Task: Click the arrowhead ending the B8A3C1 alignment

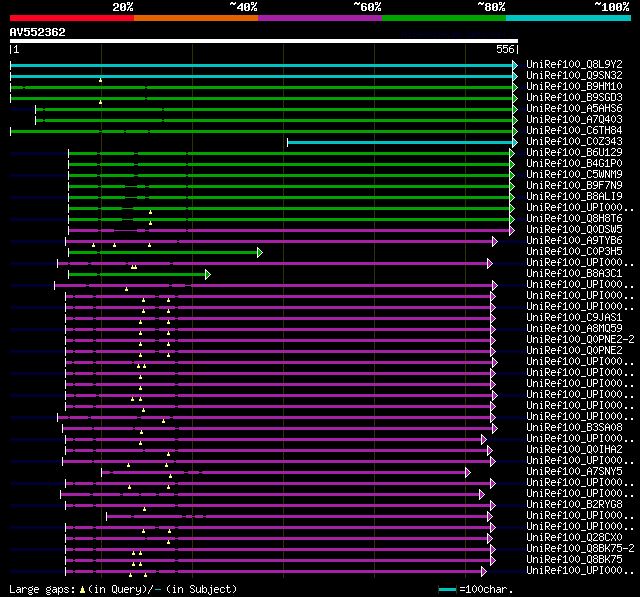Action: coord(208,275)
